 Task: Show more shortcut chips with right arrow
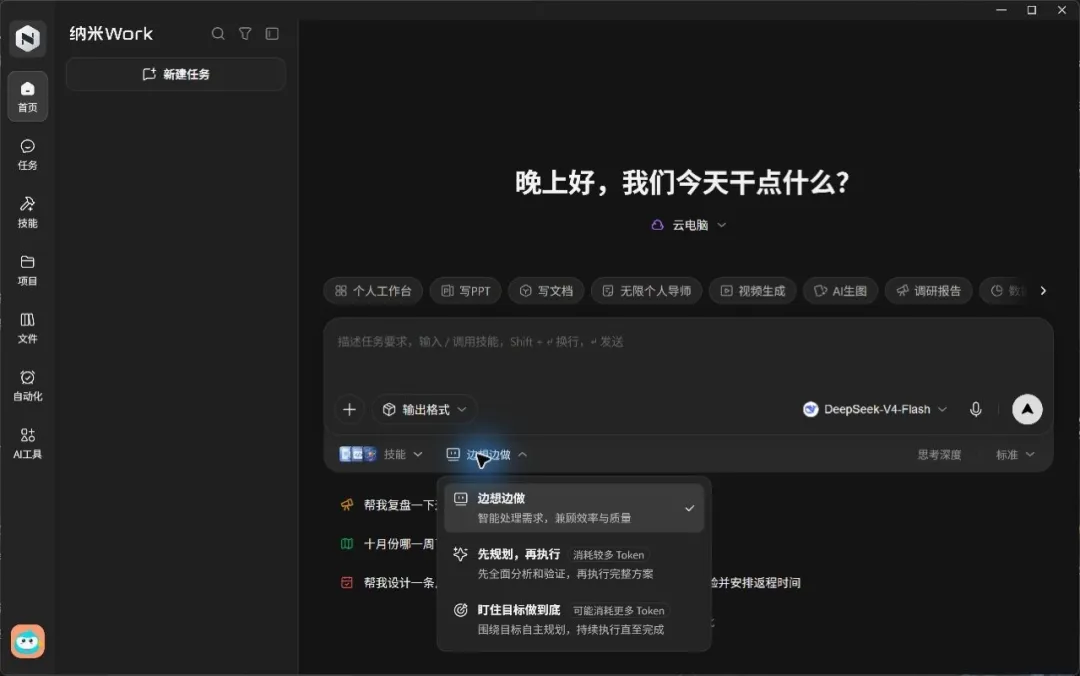[1043, 291]
